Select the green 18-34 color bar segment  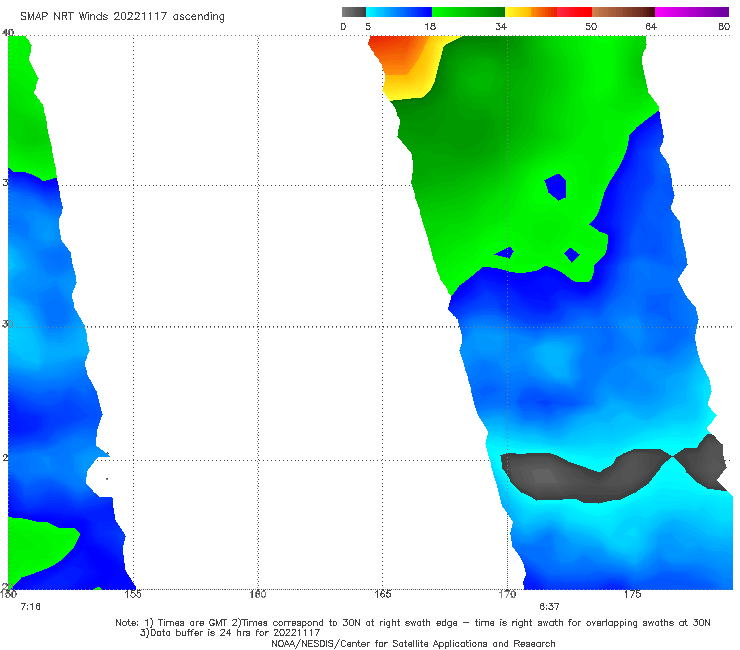pyautogui.click(x=468, y=12)
